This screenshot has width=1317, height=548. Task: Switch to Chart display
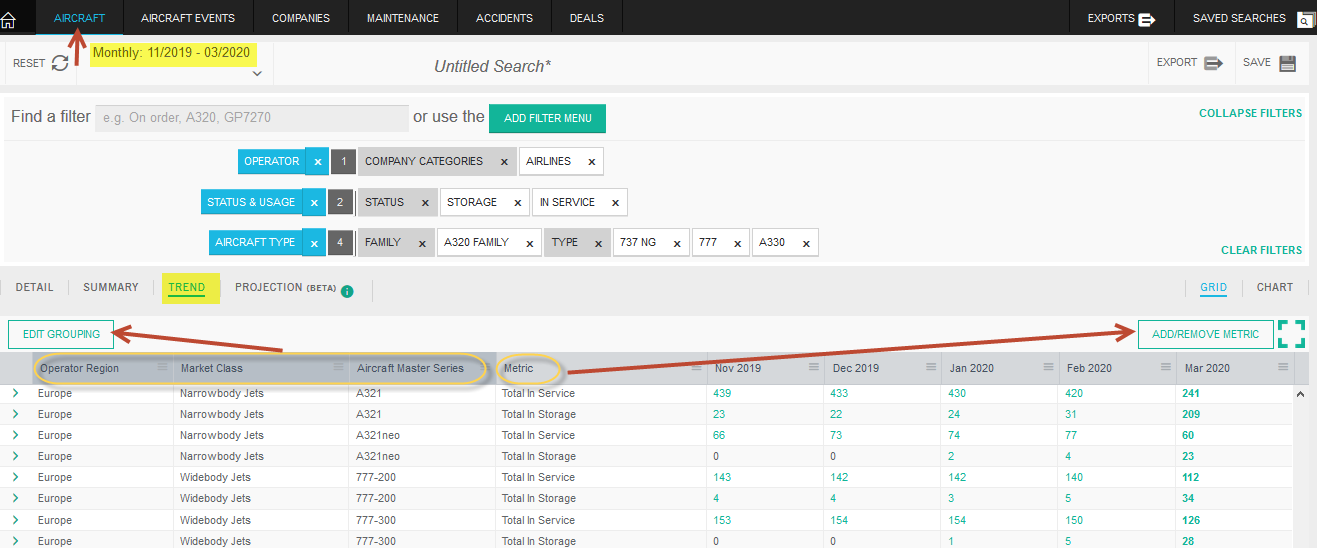1275,287
